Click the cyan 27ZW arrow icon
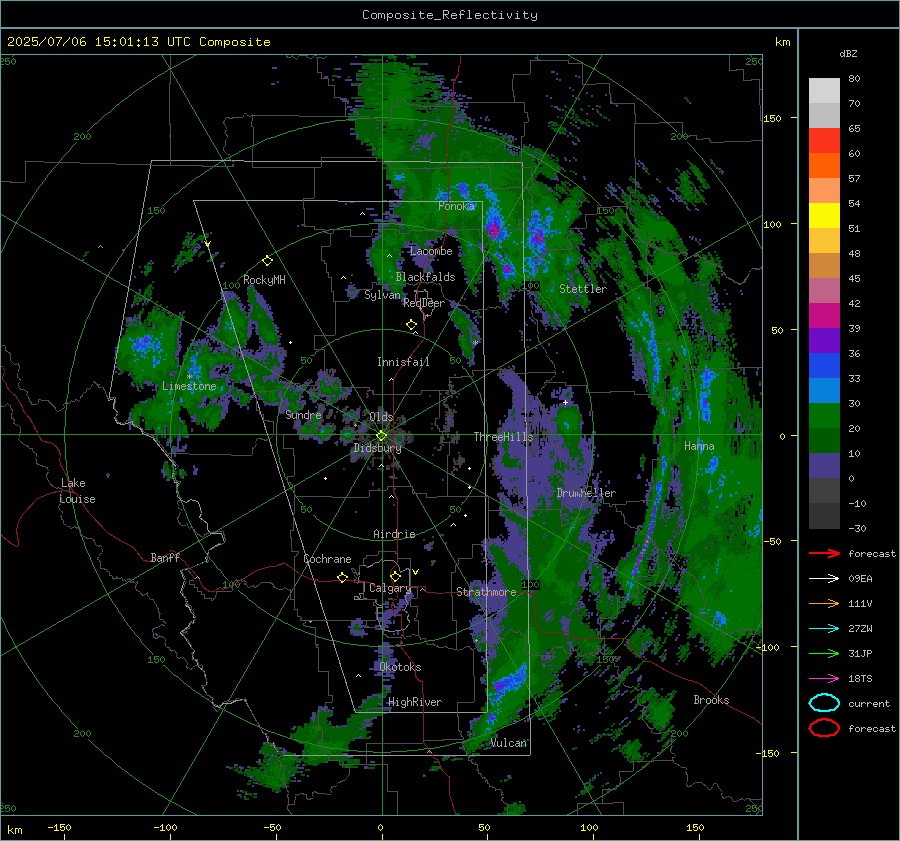This screenshot has height=841, width=900. 824,629
